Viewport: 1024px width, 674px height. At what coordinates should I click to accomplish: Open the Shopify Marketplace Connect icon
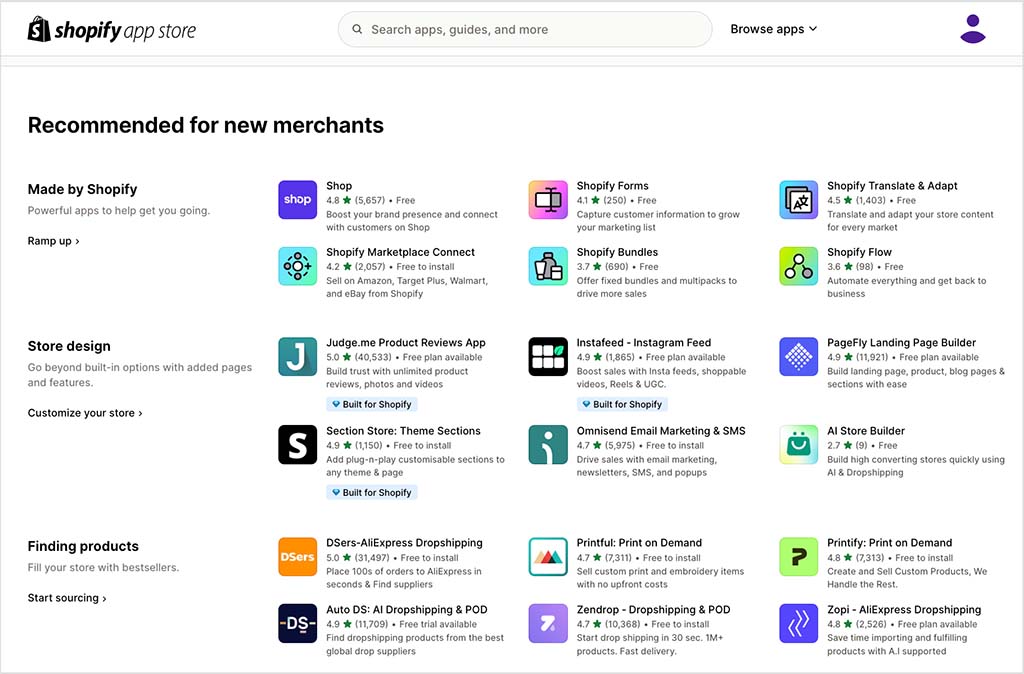click(x=298, y=266)
